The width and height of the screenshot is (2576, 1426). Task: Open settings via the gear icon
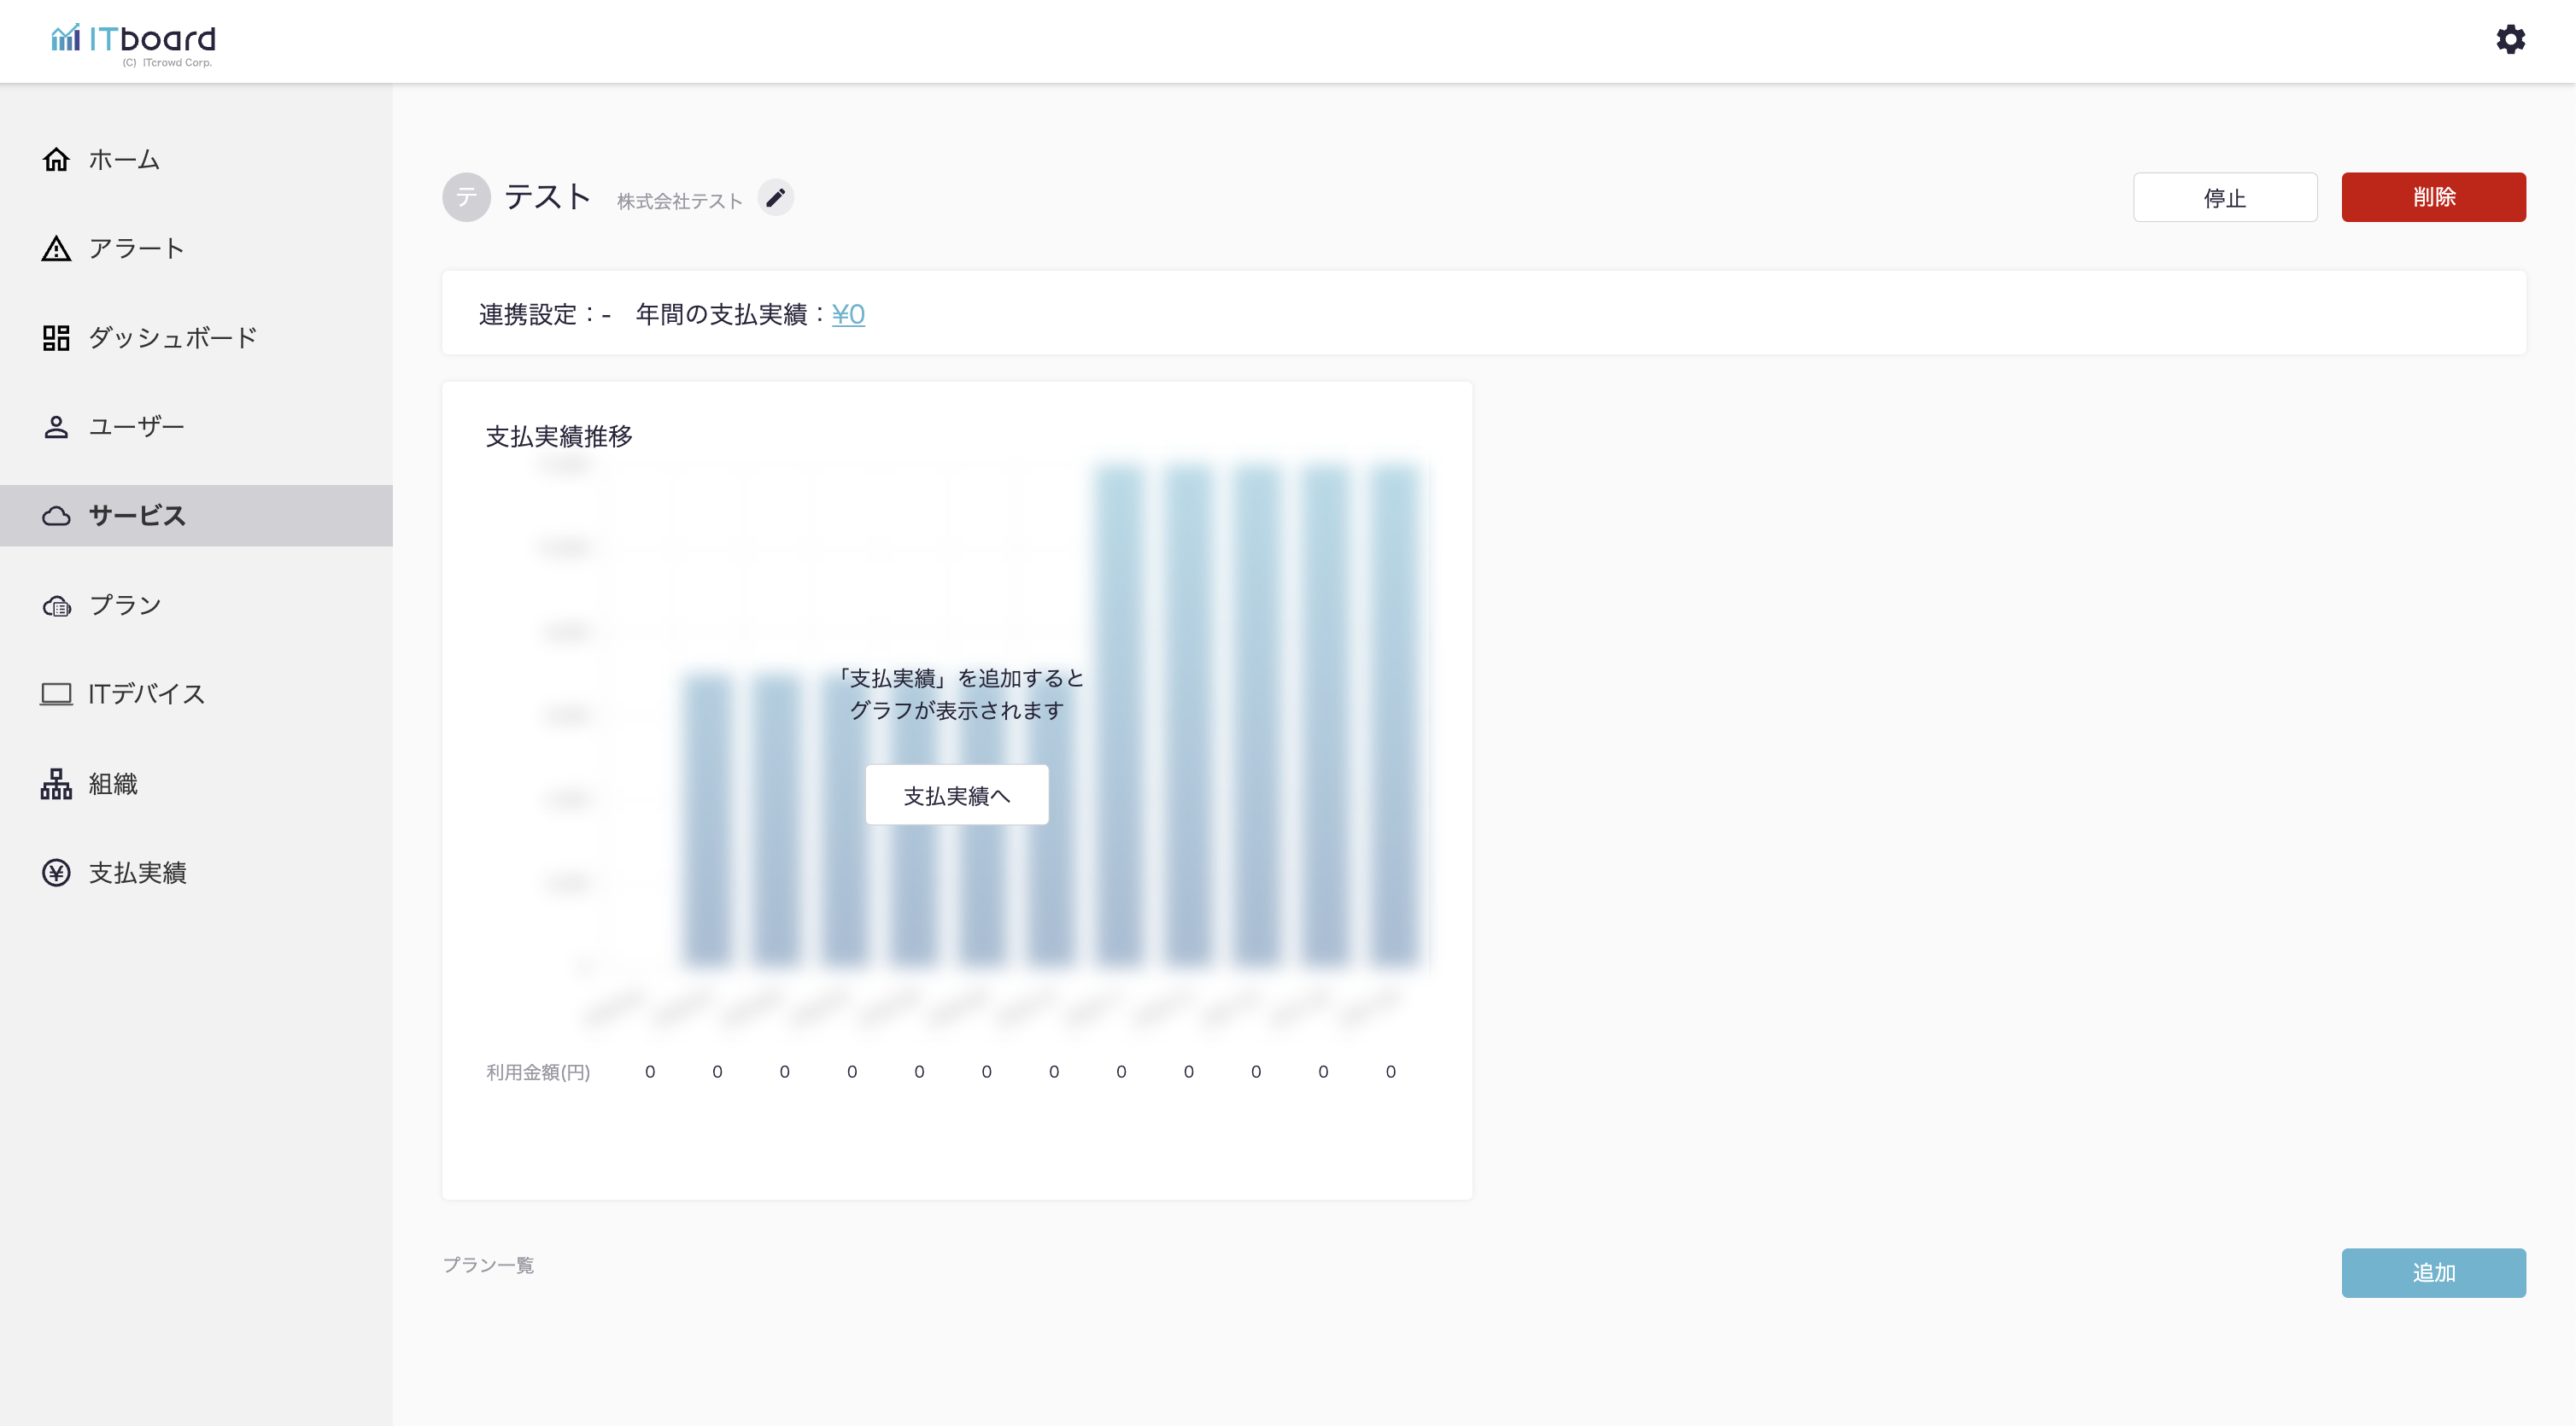(x=2510, y=40)
